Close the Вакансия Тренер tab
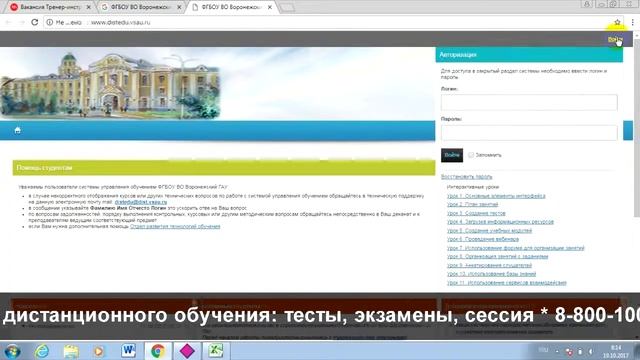This screenshot has width=640, height=360. point(89,7)
